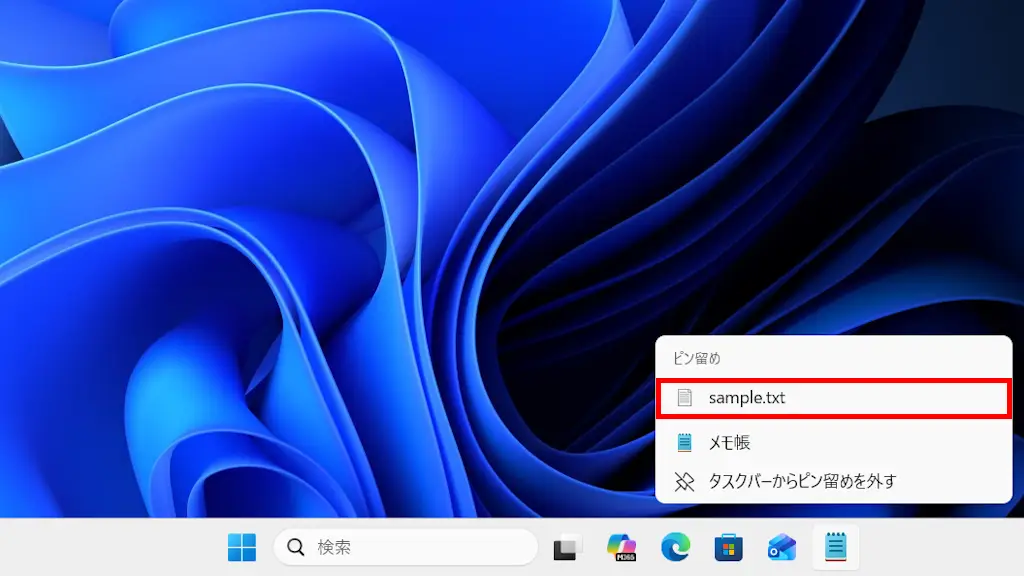The image size is (1024, 576).
Task: Choose タスクバーからピン留めを外す
Action: (802, 481)
